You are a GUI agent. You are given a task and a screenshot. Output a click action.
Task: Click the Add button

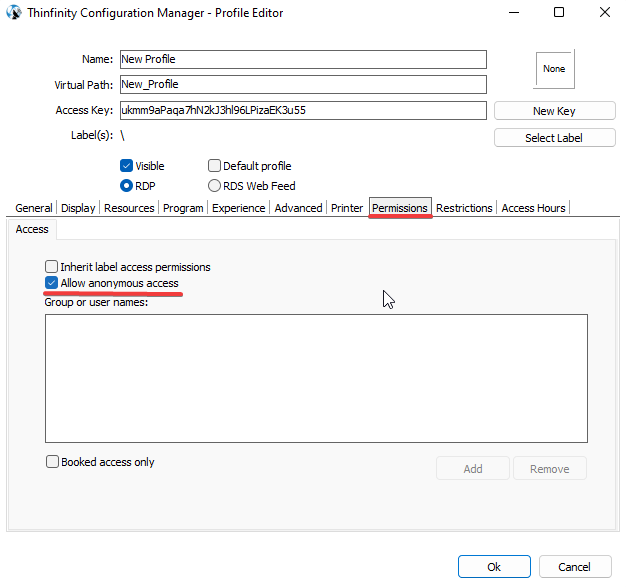pyautogui.click(x=473, y=468)
